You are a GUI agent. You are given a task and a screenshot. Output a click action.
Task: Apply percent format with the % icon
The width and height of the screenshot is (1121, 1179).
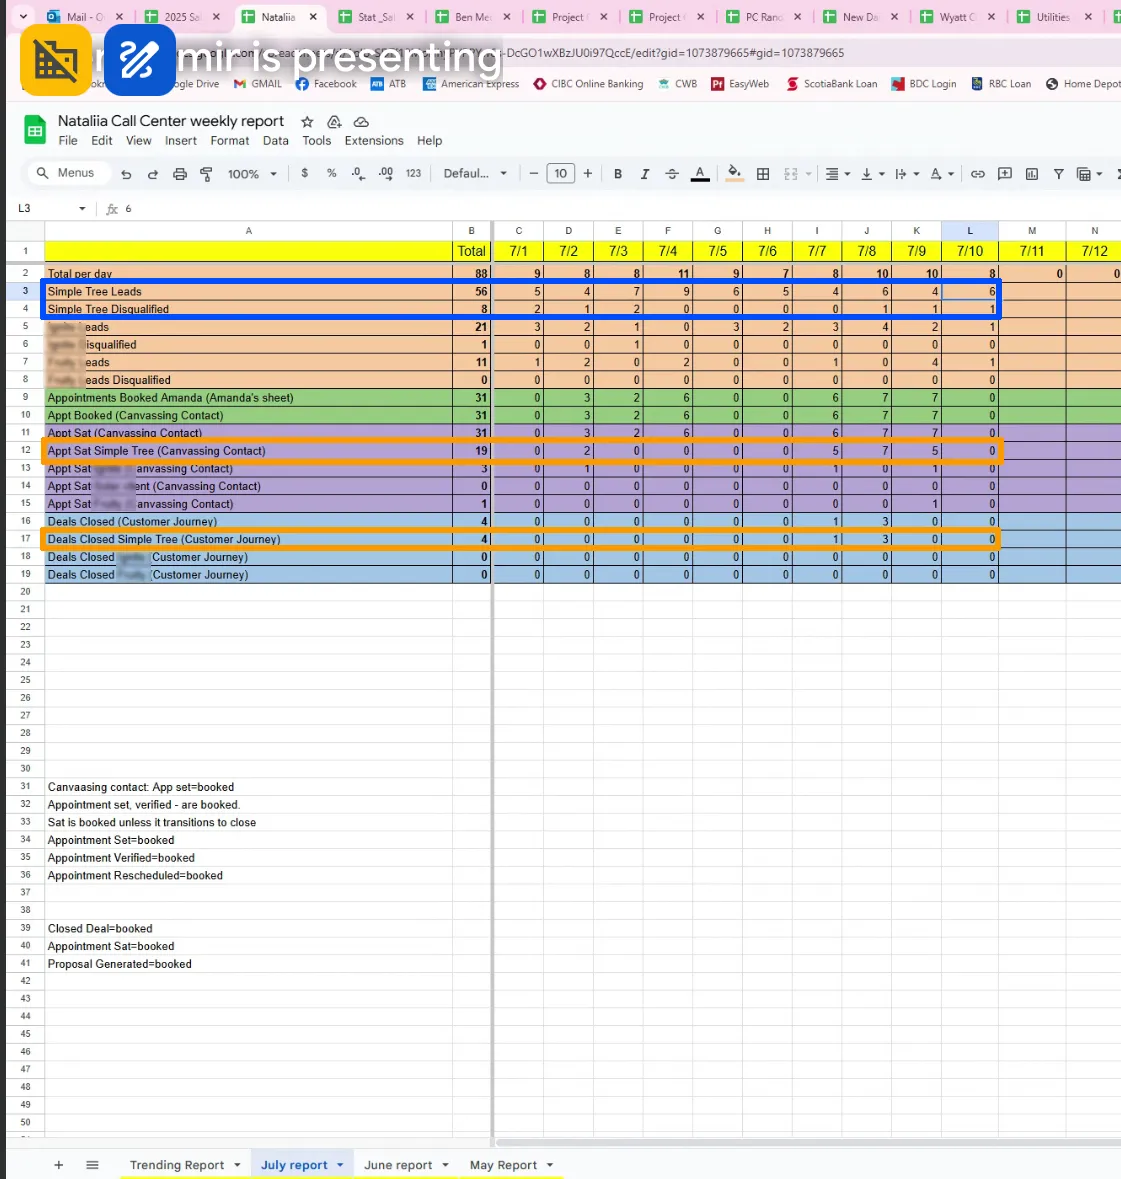click(x=332, y=173)
